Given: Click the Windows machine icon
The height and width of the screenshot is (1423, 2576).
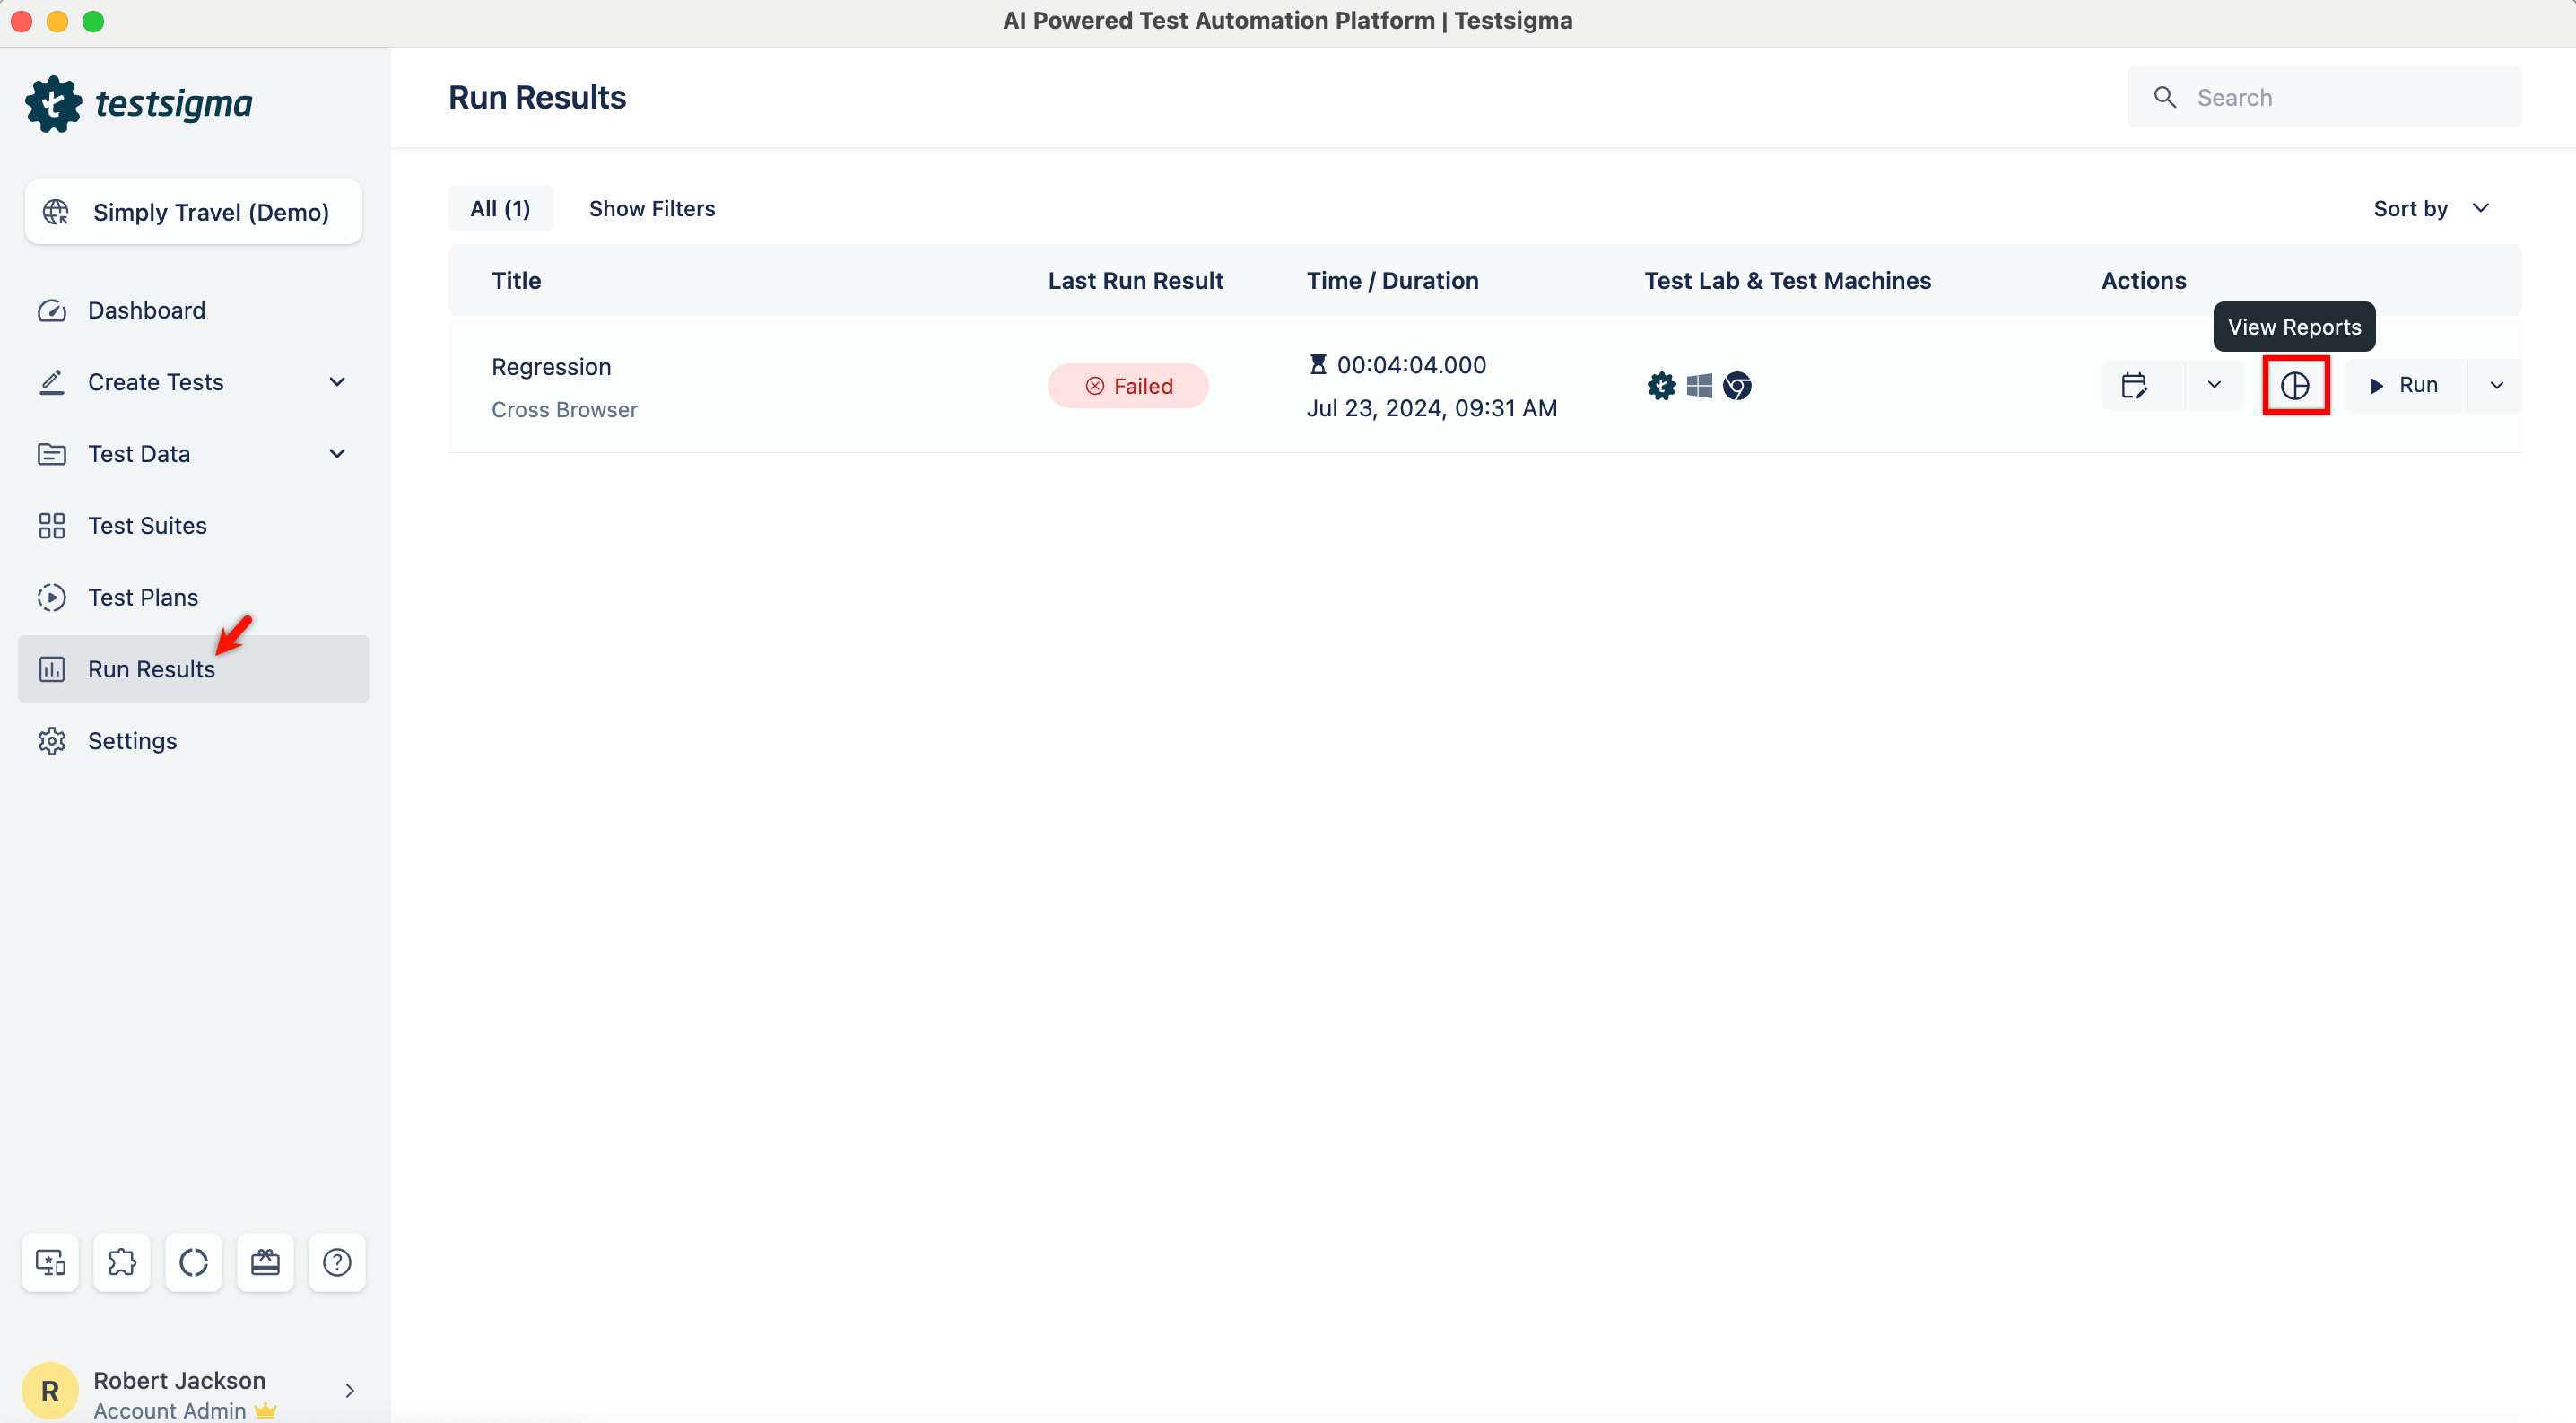Looking at the screenshot, I should click(1699, 386).
